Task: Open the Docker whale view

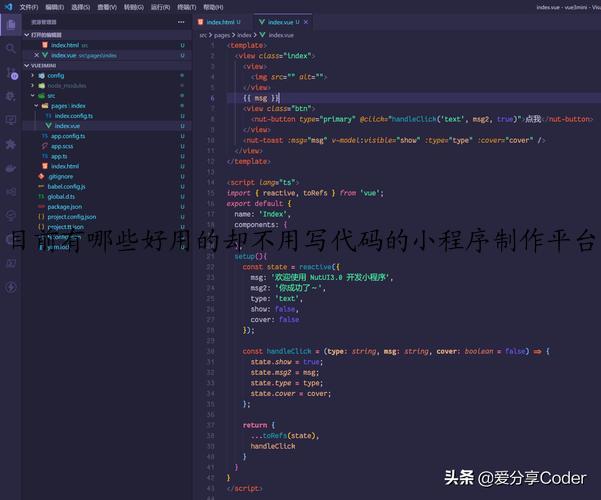Action: (11, 168)
